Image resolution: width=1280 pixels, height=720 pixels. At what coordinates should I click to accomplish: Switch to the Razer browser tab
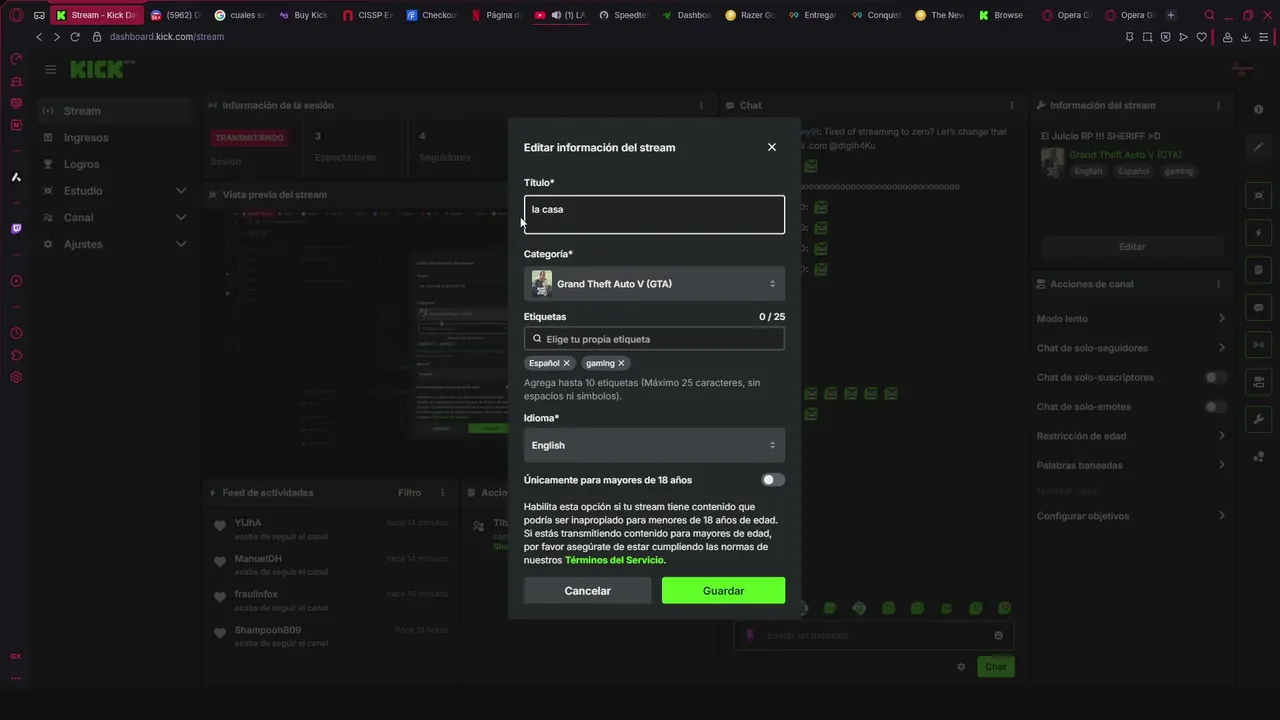pyautogui.click(x=752, y=15)
